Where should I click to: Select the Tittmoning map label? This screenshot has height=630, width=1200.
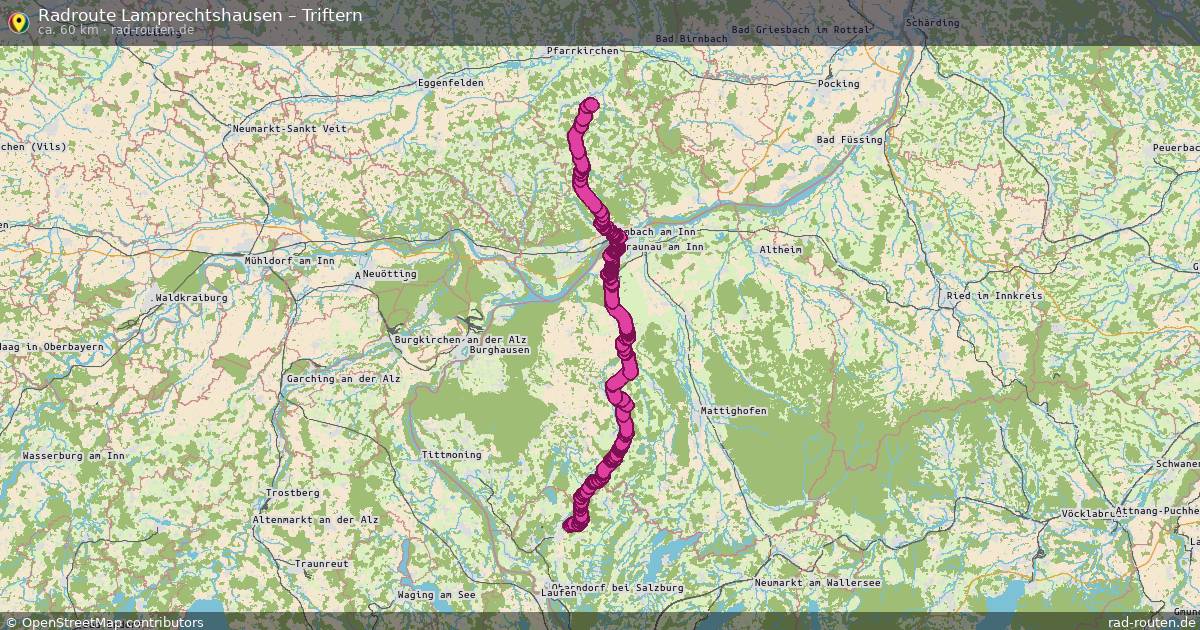(451, 454)
